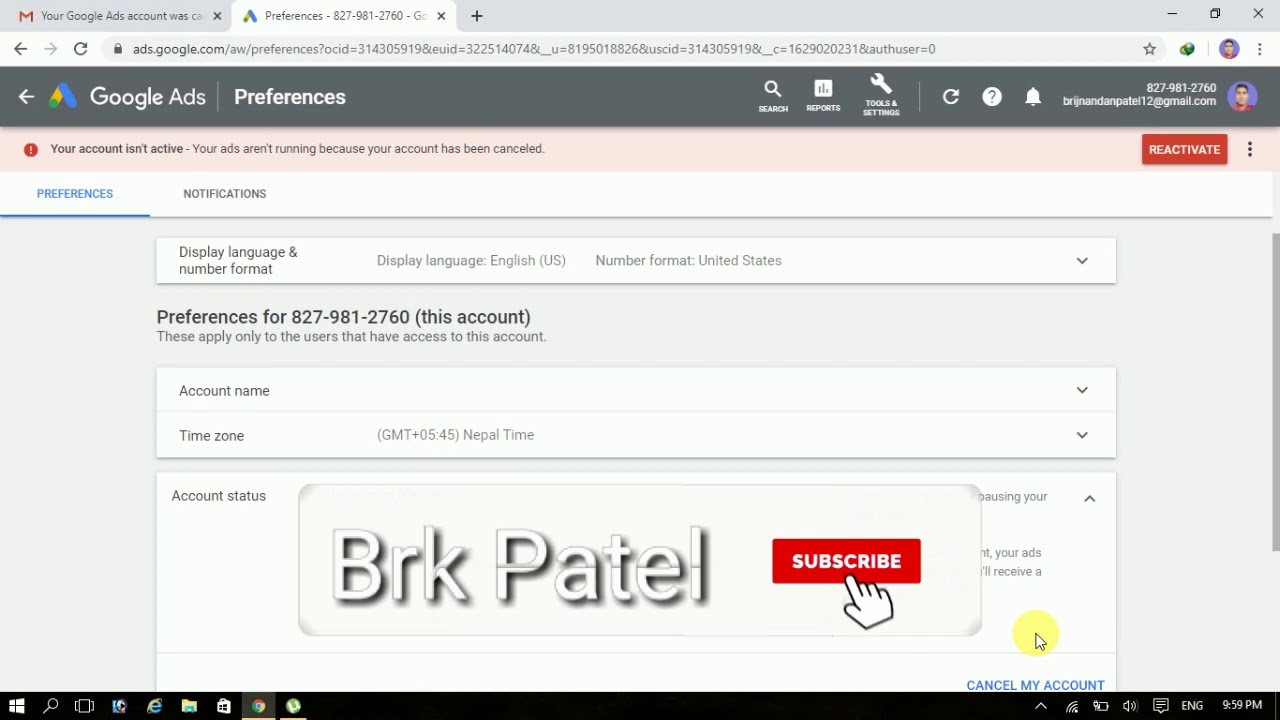The width and height of the screenshot is (1280, 720).
Task: Click the green extension icon in Chrome toolbar
Action: [1187, 48]
